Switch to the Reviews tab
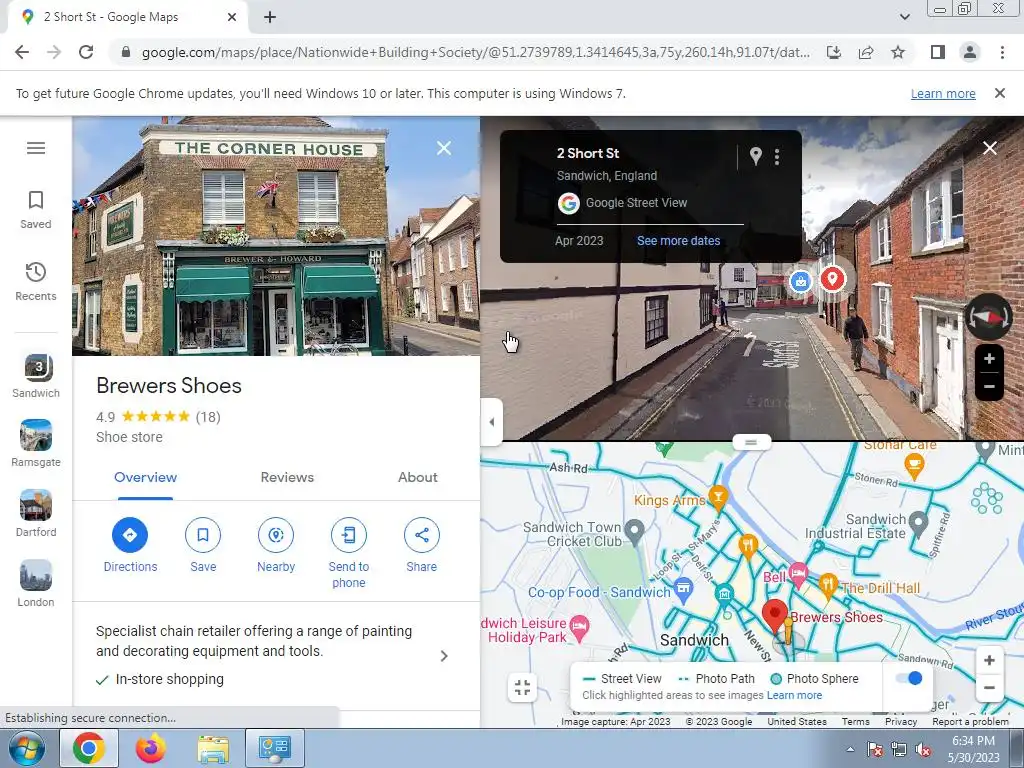Viewport: 1024px width, 768px height. click(287, 477)
